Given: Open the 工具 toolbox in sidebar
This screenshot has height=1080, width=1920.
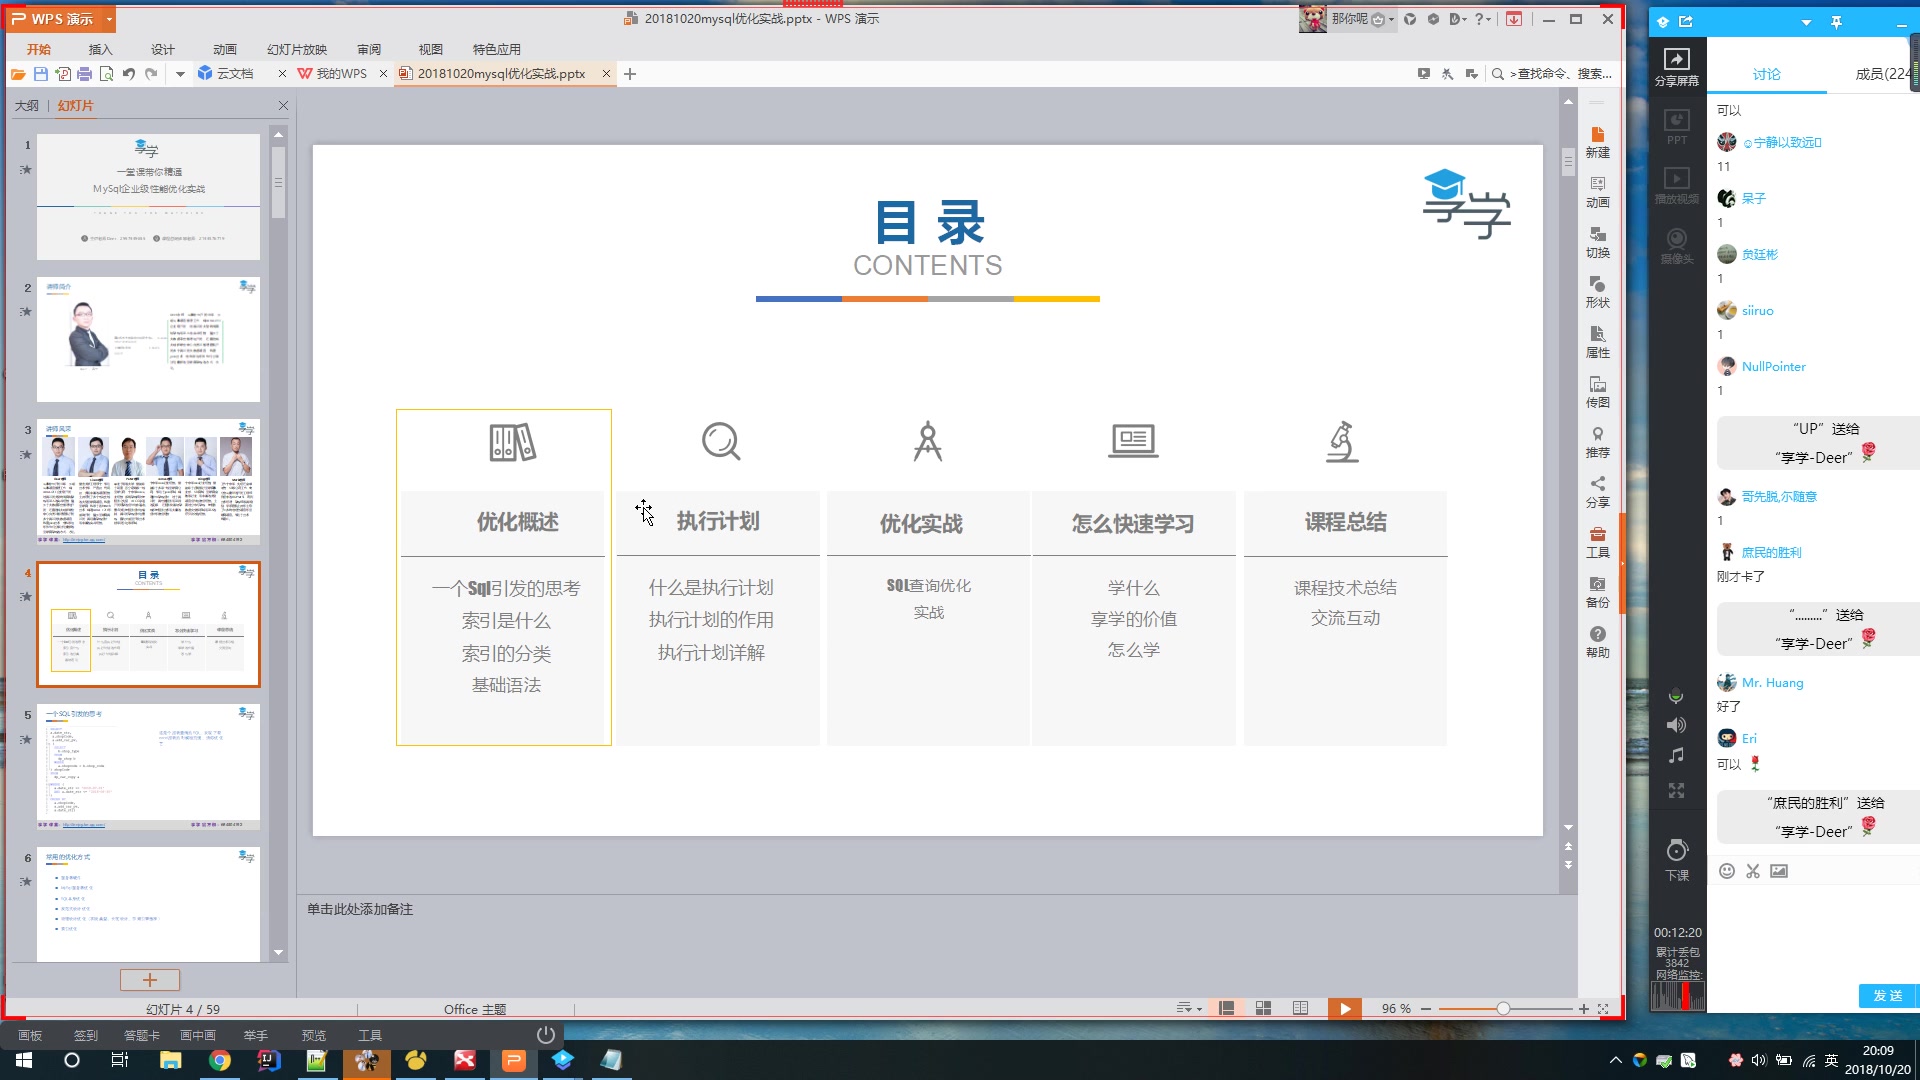Looking at the screenshot, I should 1597,542.
